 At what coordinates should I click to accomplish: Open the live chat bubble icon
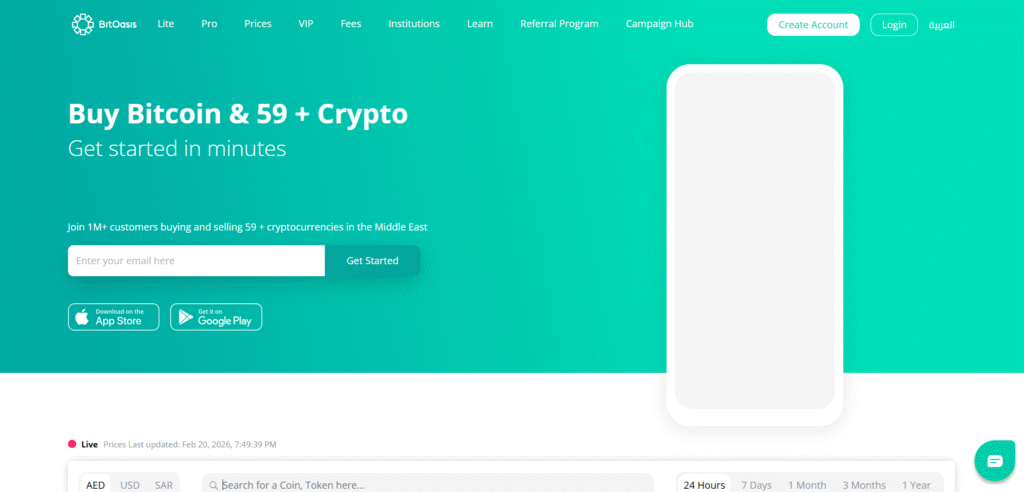pyautogui.click(x=994, y=461)
